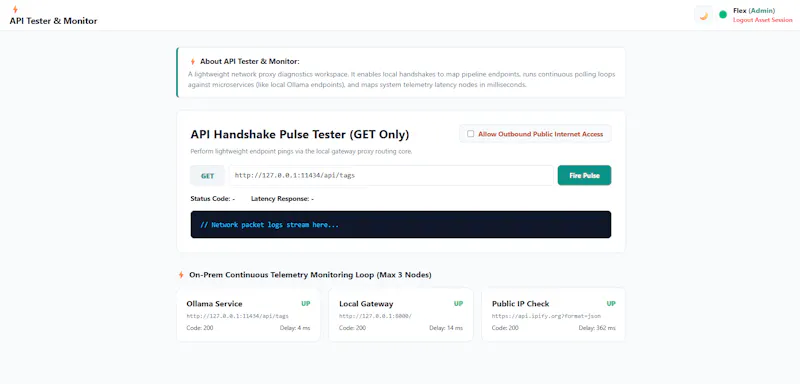This screenshot has width=800, height=384.
Task: Click the UP status on Ollama Service
Action: (306, 303)
